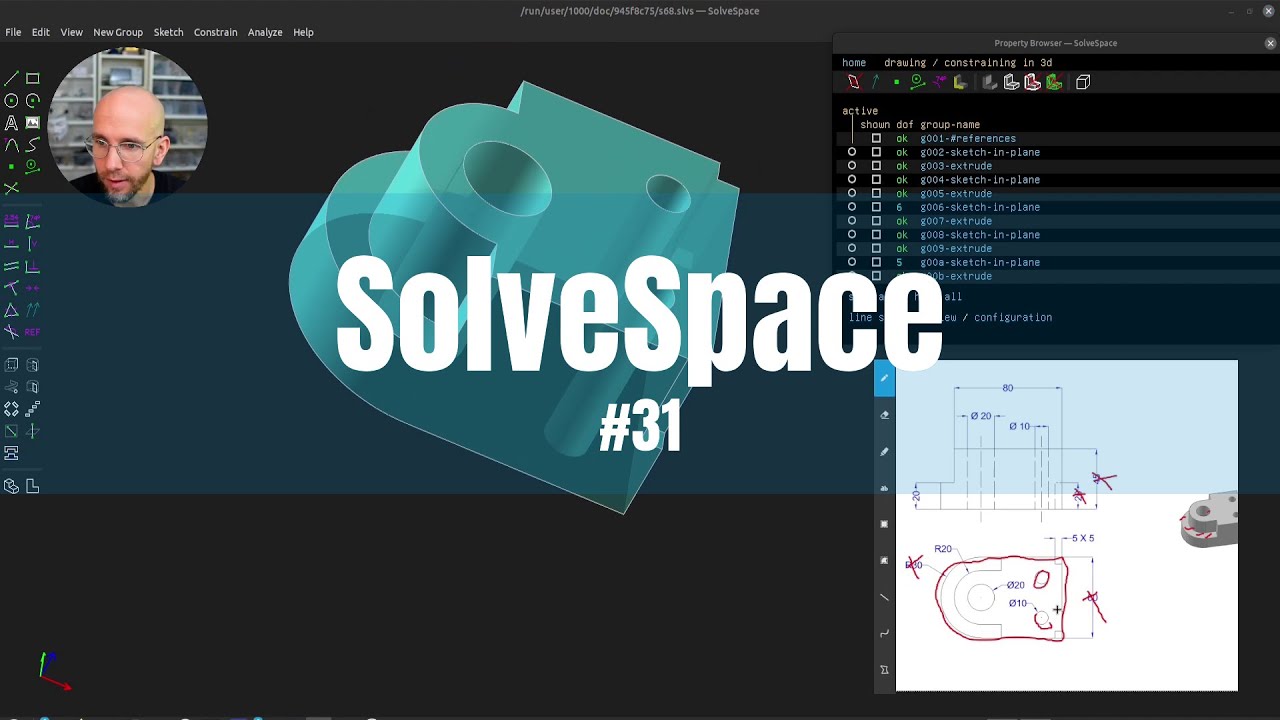Open the g008-sketch-in-plane group link

[980, 235]
